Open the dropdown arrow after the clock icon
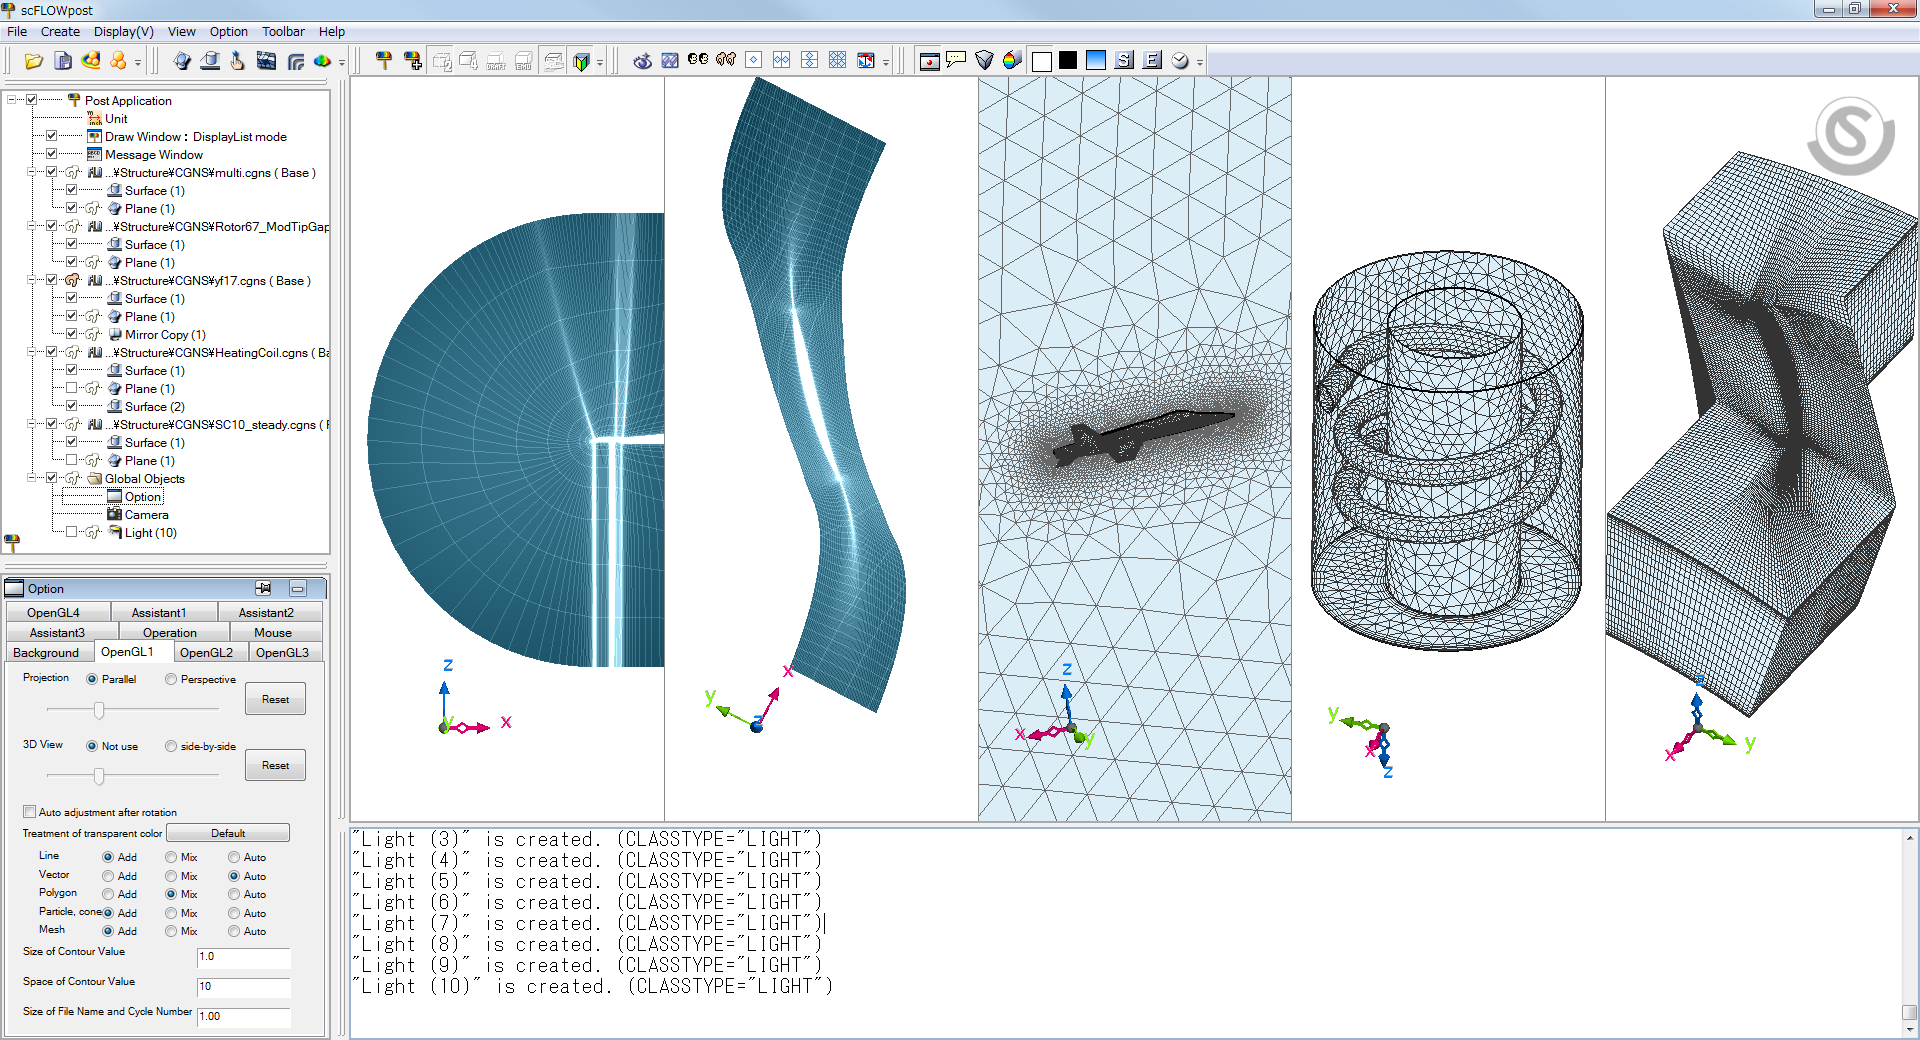1920x1040 pixels. coord(1200,62)
